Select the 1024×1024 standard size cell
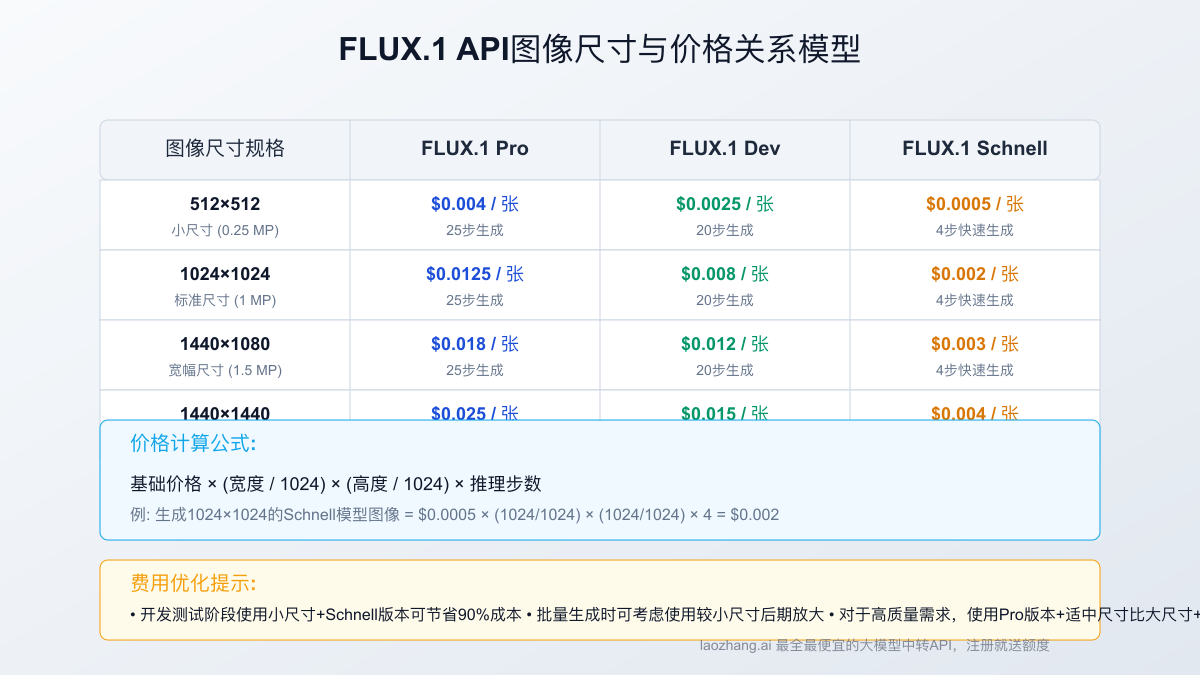The image size is (1200, 675). [224, 284]
